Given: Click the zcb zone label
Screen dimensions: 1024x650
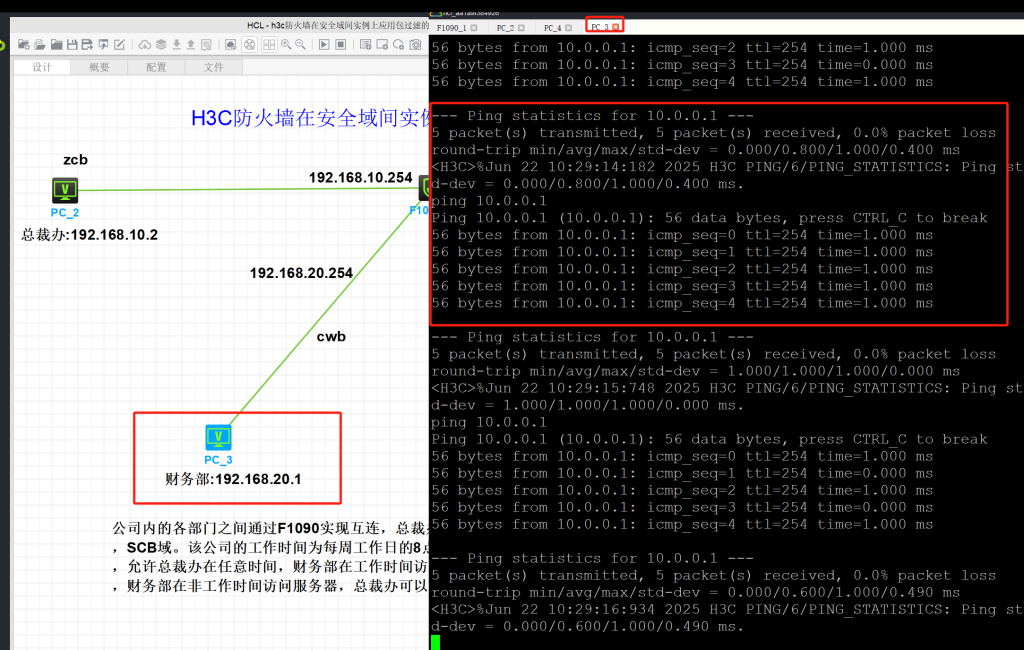Looking at the screenshot, I should coord(75,159).
